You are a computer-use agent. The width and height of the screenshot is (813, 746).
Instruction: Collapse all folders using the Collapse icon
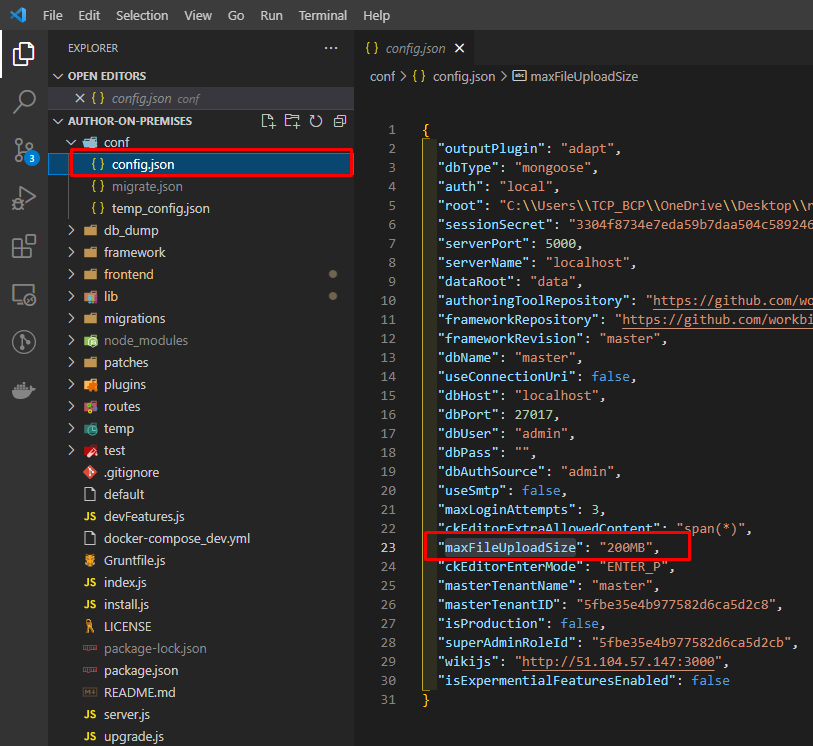point(339,120)
